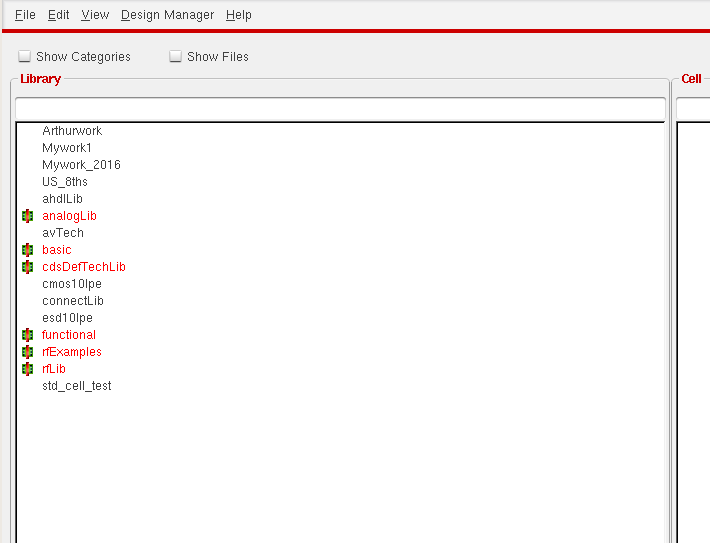The image size is (710, 543).
Task: Select the rfLib library name
Action: coord(53,369)
